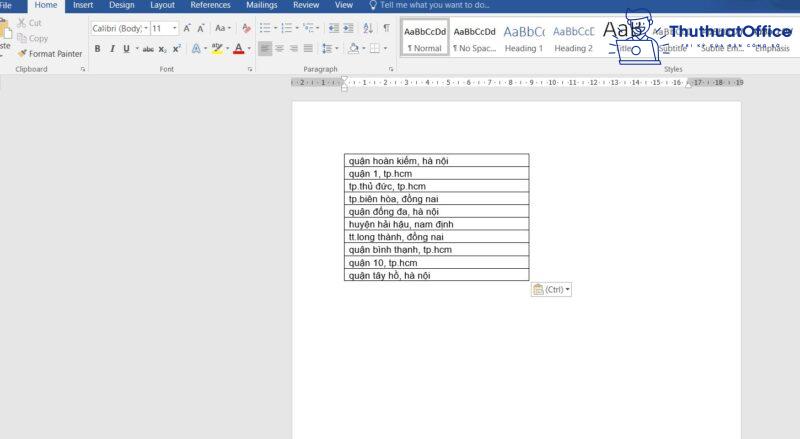Click the Decrease Font Size icon
Screen dimensions: 800x439
[x=201, y=28]
